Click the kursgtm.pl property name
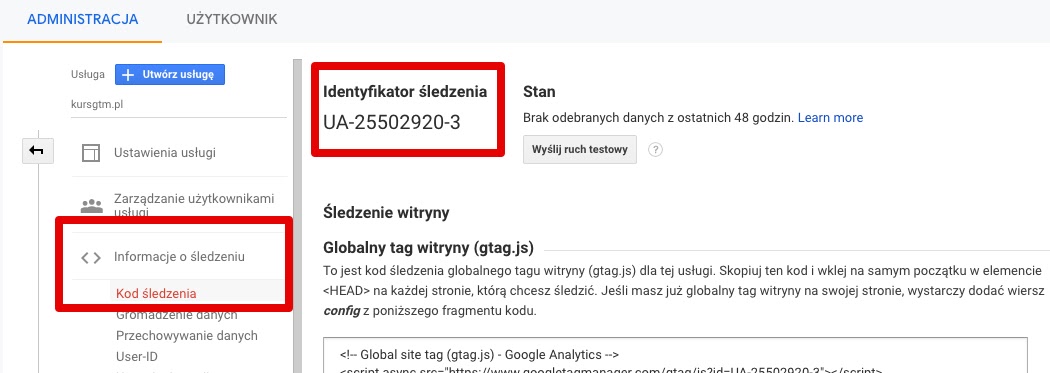The height and width of the screenshot is (373, 1050). (x=97, y=104)
